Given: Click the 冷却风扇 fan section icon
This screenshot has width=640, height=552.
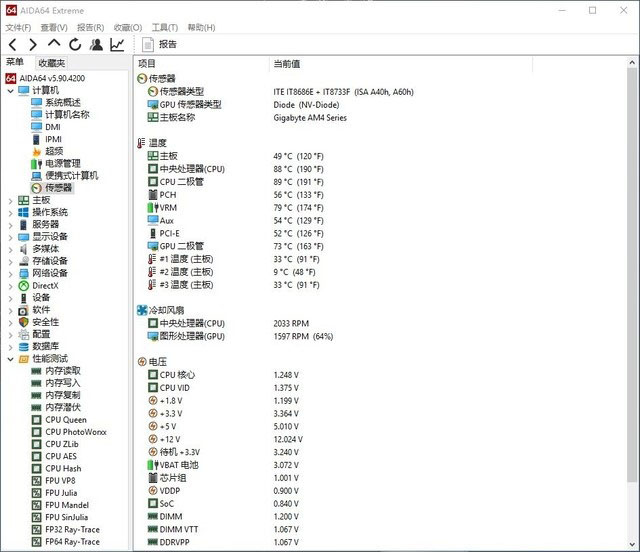Looking at the screenshot, I should (x=142, y=310).
